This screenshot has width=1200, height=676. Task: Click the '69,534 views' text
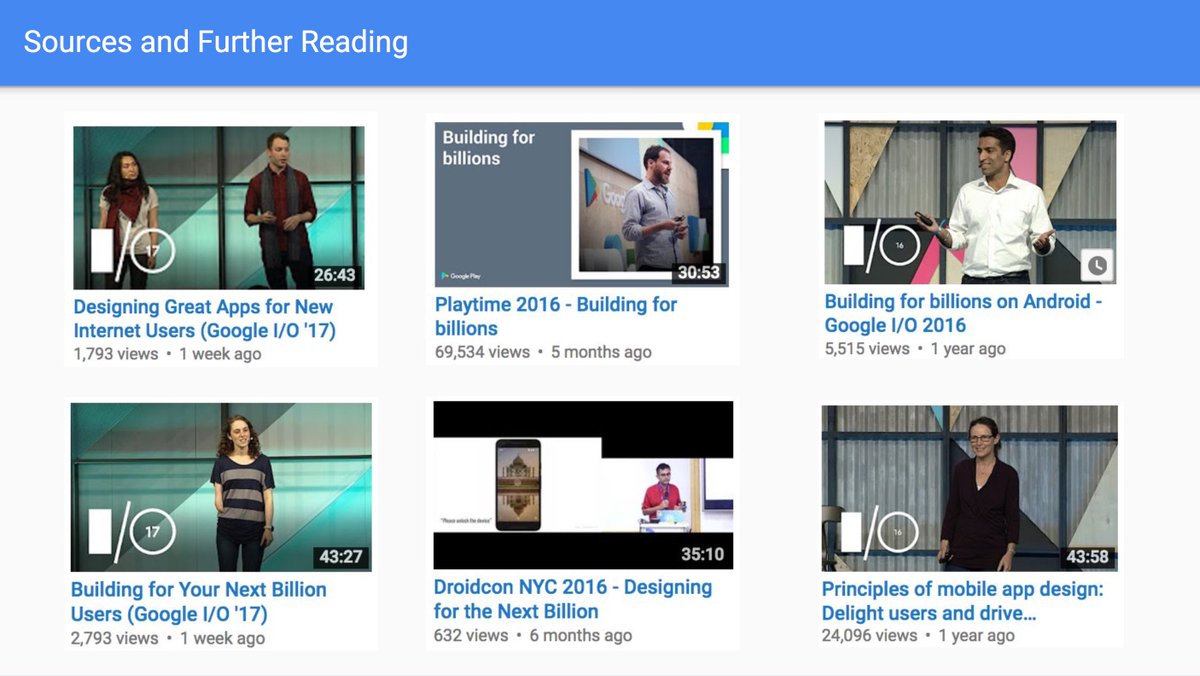tap(482, 352)
